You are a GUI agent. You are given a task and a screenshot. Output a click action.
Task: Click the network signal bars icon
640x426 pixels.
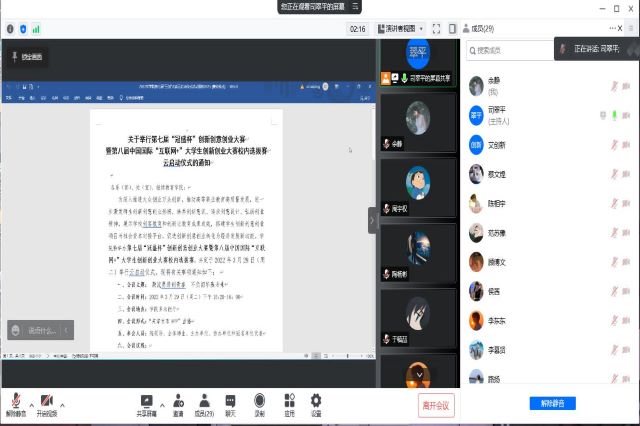(38, 29)
